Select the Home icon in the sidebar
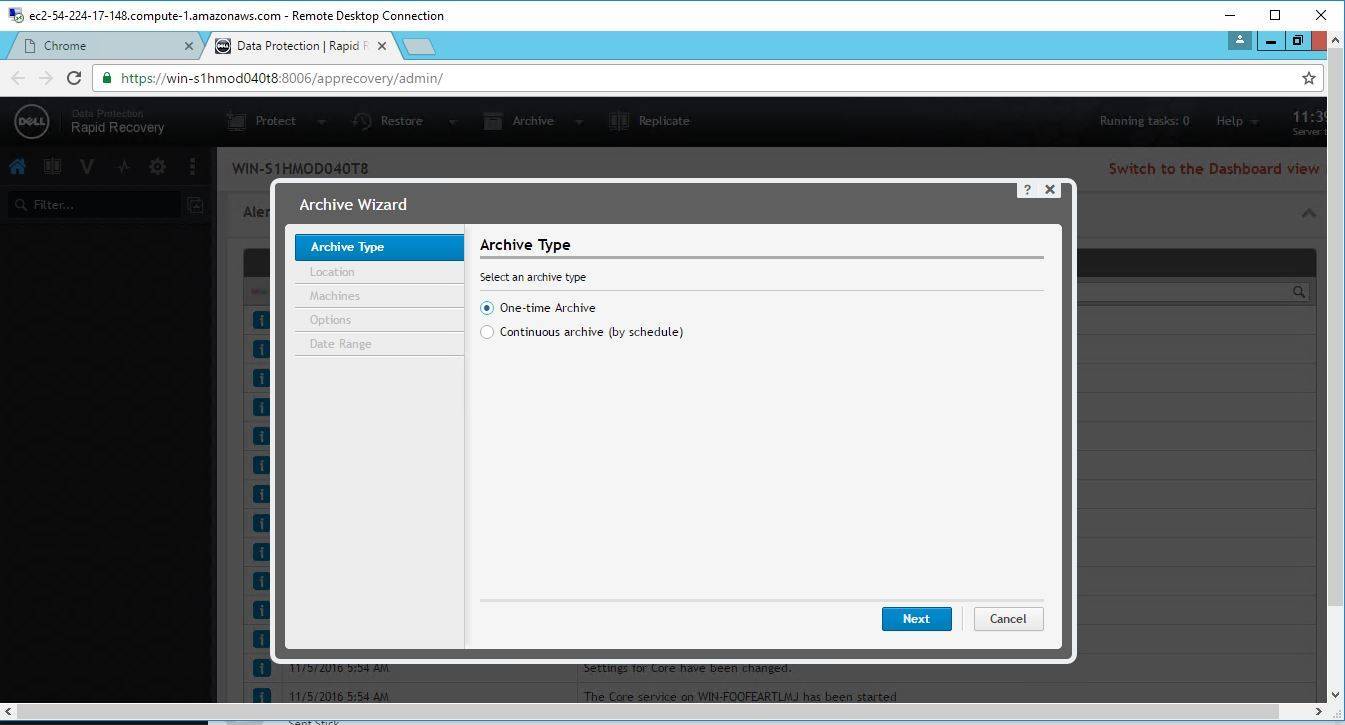 [17, 166]
